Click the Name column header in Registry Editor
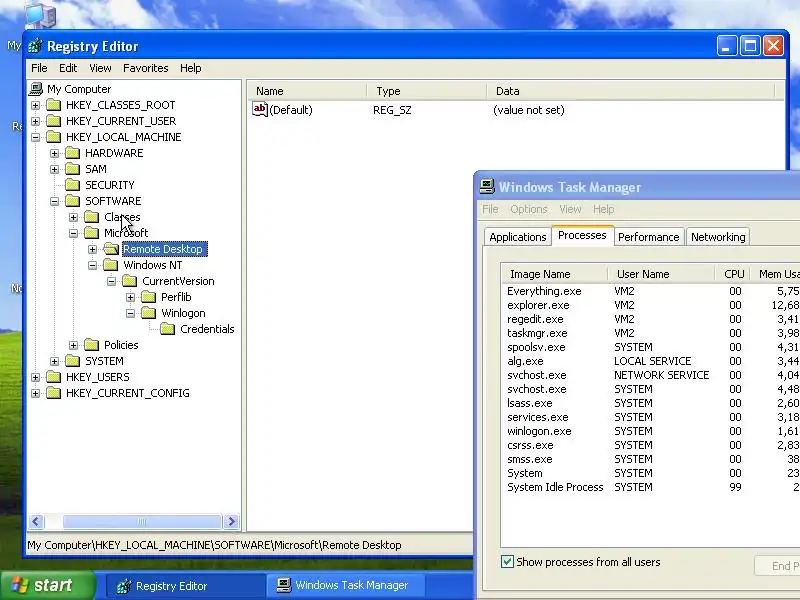 tap(307, 91)
